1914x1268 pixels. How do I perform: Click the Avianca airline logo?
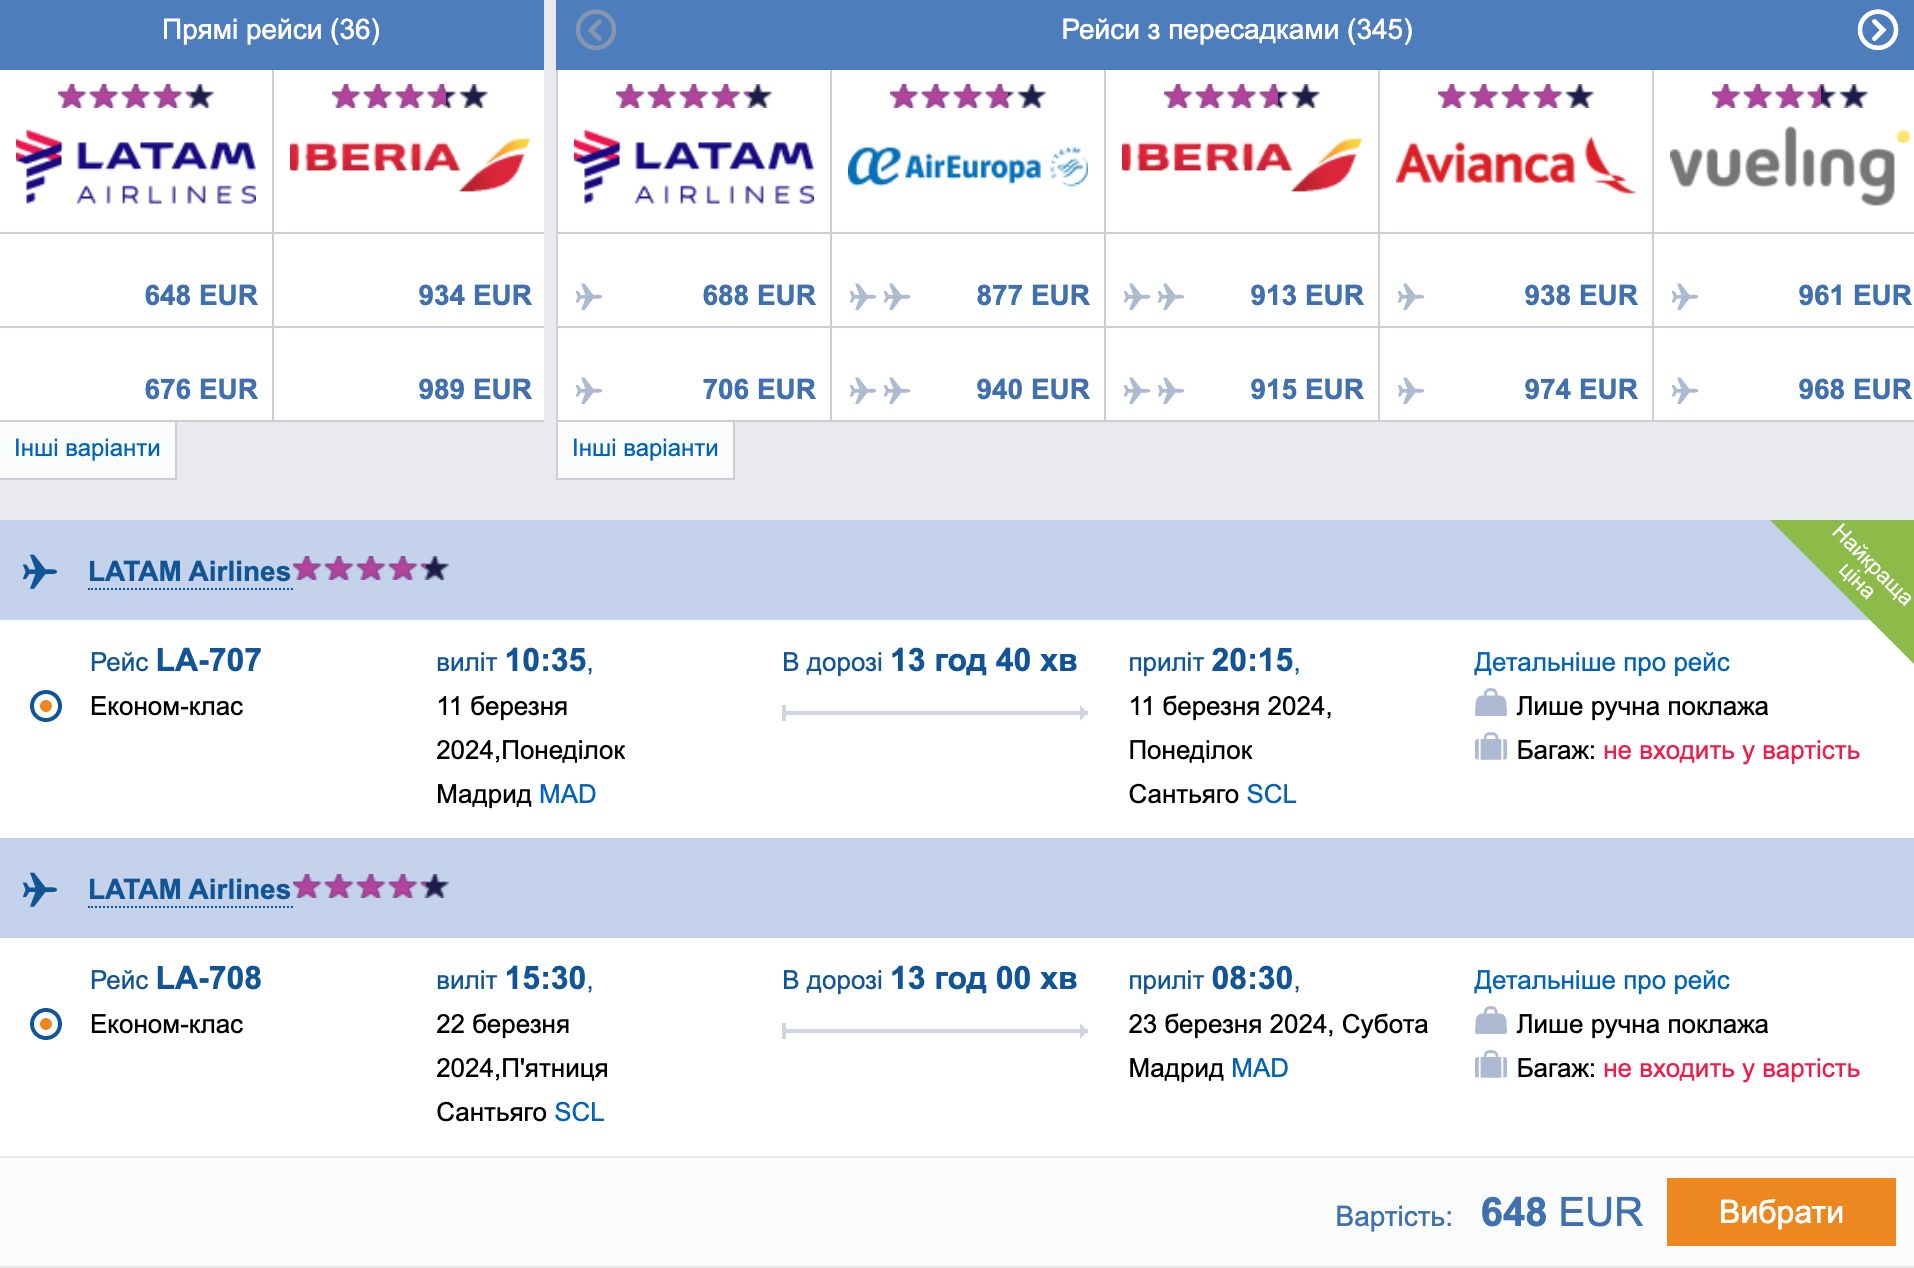point(1515,164)
